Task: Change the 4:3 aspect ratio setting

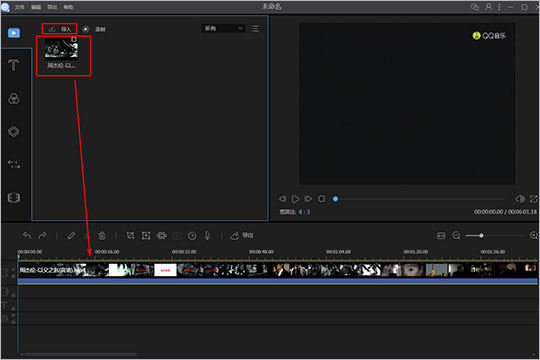Action: coord(304,212)
